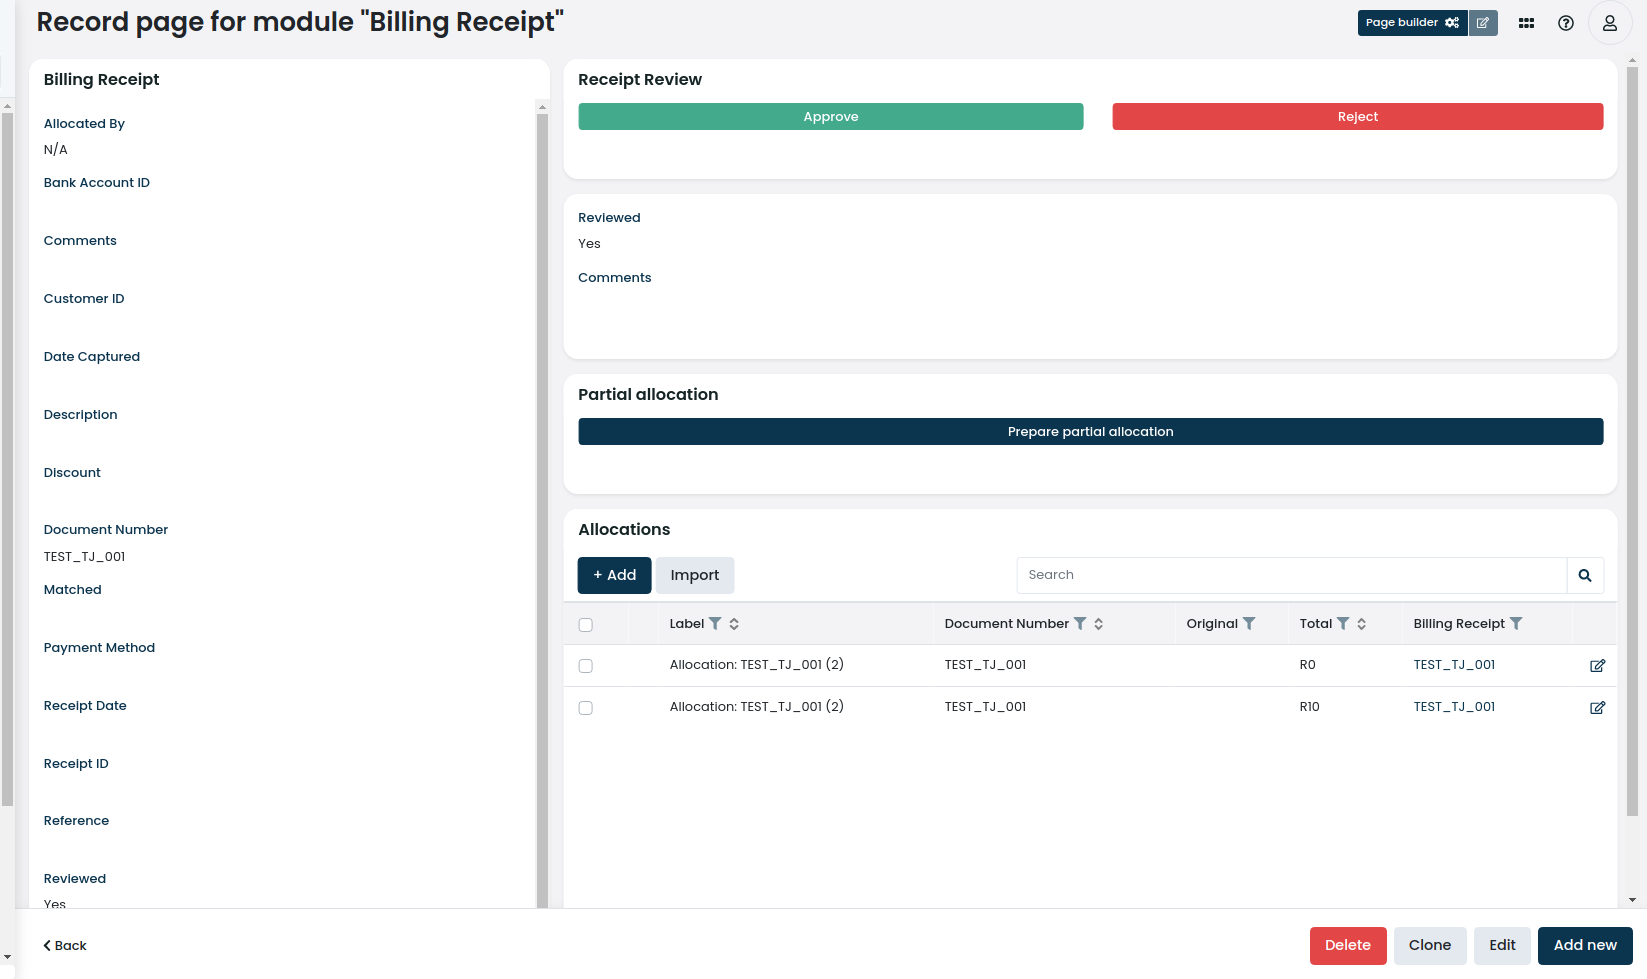The image size is (1647, 979).
Task: Filter the Original column
Action: point(1249,624)
